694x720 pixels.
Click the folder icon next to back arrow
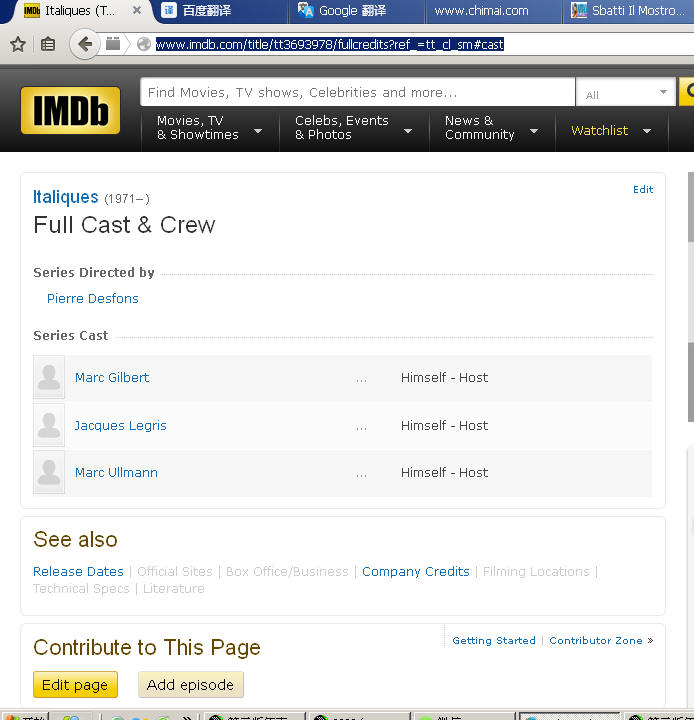[x=113, y=44]
